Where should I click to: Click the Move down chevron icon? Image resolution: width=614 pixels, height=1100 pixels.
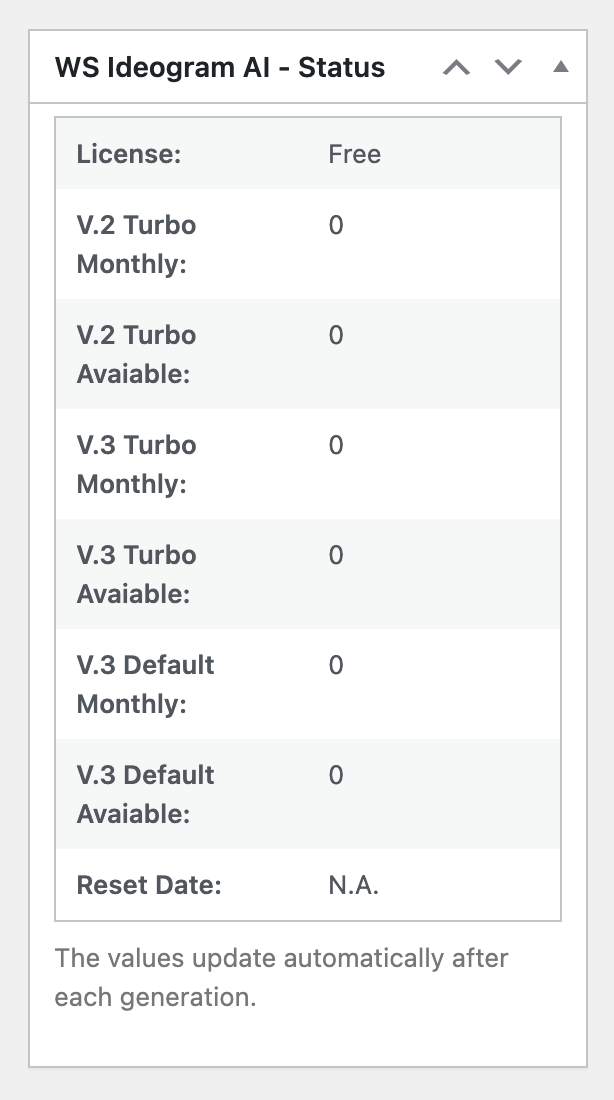509,68
